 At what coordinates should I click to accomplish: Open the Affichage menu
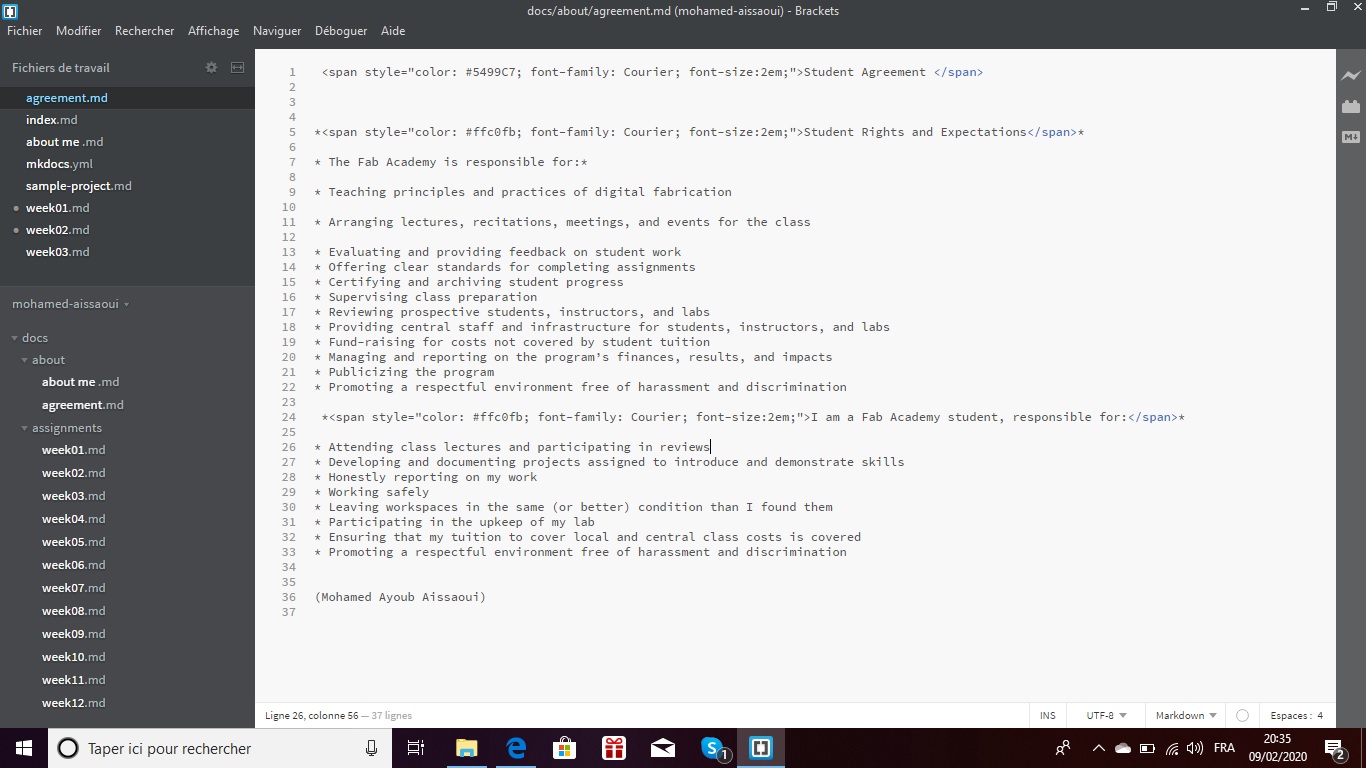[214, 31]
